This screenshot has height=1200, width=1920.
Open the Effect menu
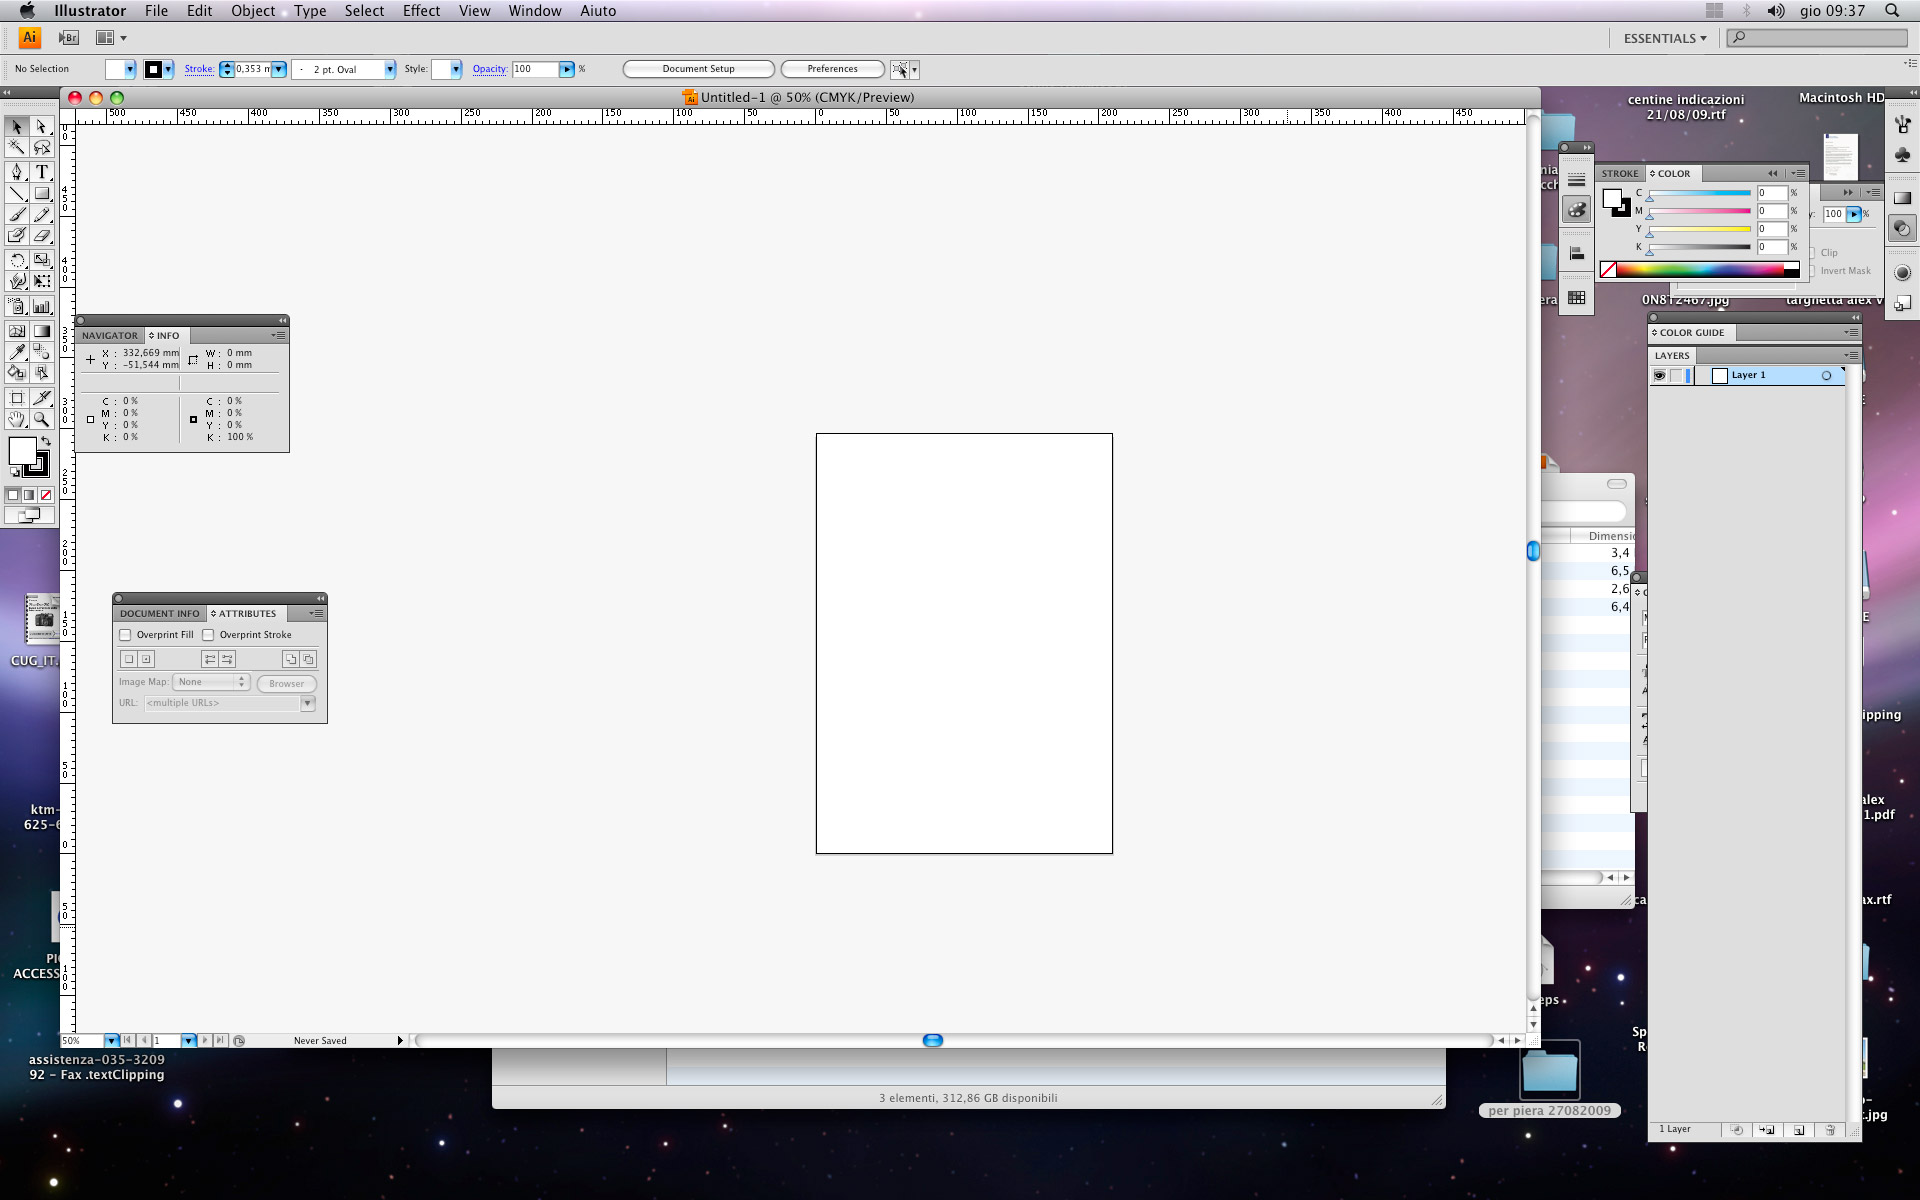(x=421, y=11)
